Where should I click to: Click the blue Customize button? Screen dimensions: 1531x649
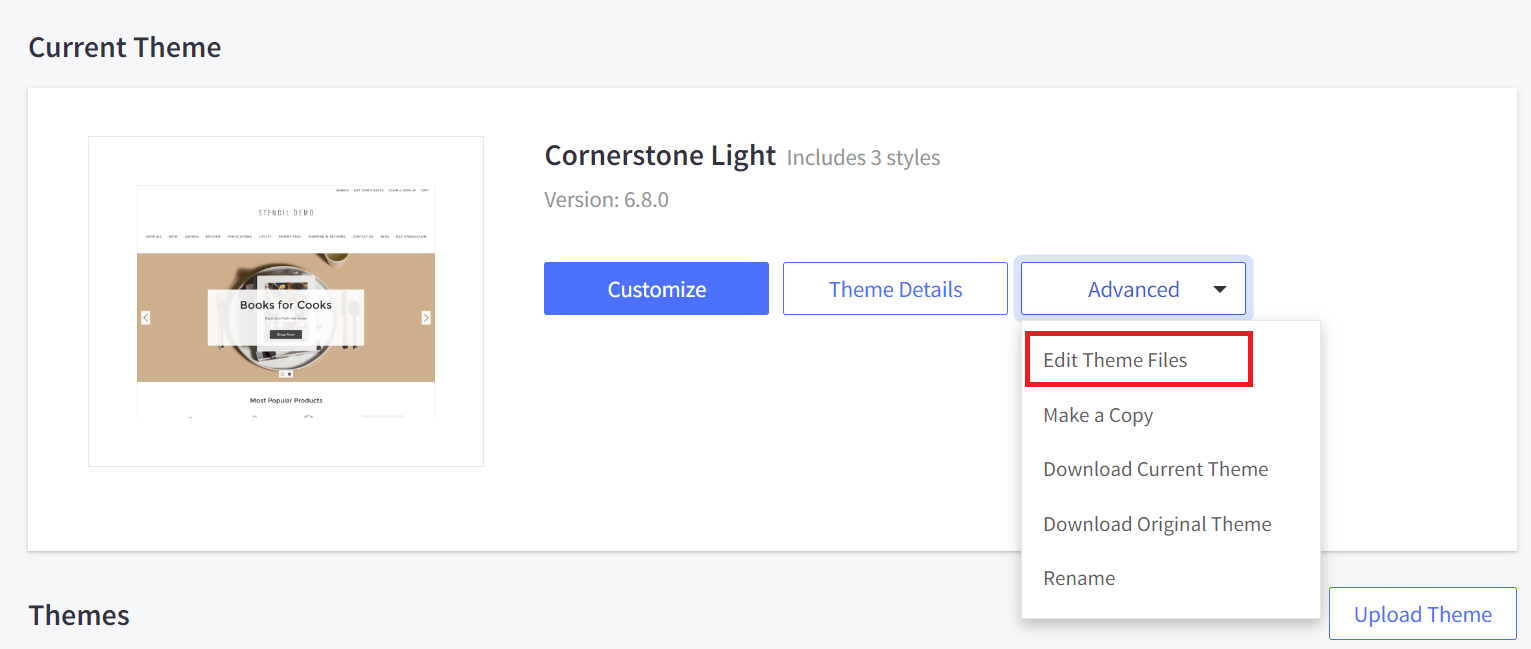pos(656,289)
